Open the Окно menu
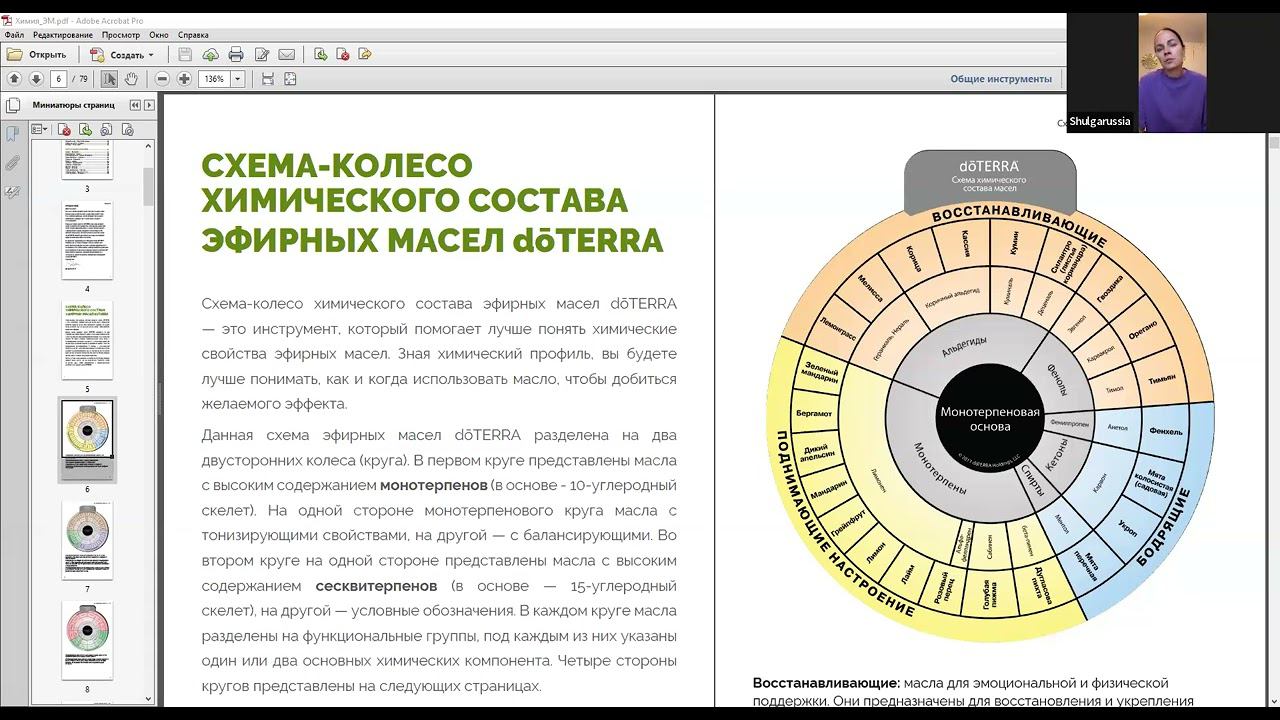Viewport: 1280px width, 720px height. point(159,35)
